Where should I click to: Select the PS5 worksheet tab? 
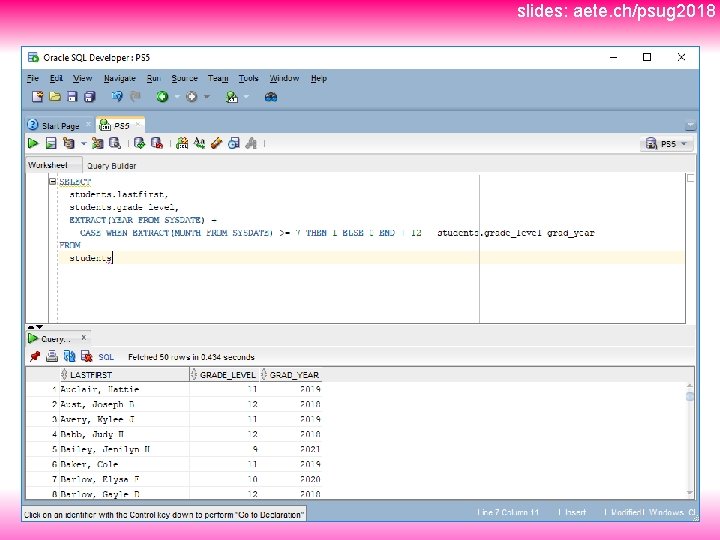click(121, 125)
